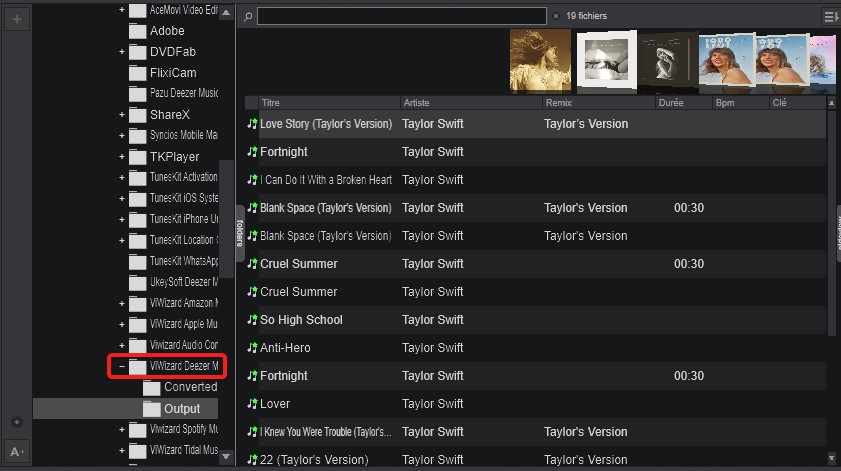Click the Adobe folder icon
Viewport: 841px width, 471px height.
pyautogui.click(x=138, y=31)
